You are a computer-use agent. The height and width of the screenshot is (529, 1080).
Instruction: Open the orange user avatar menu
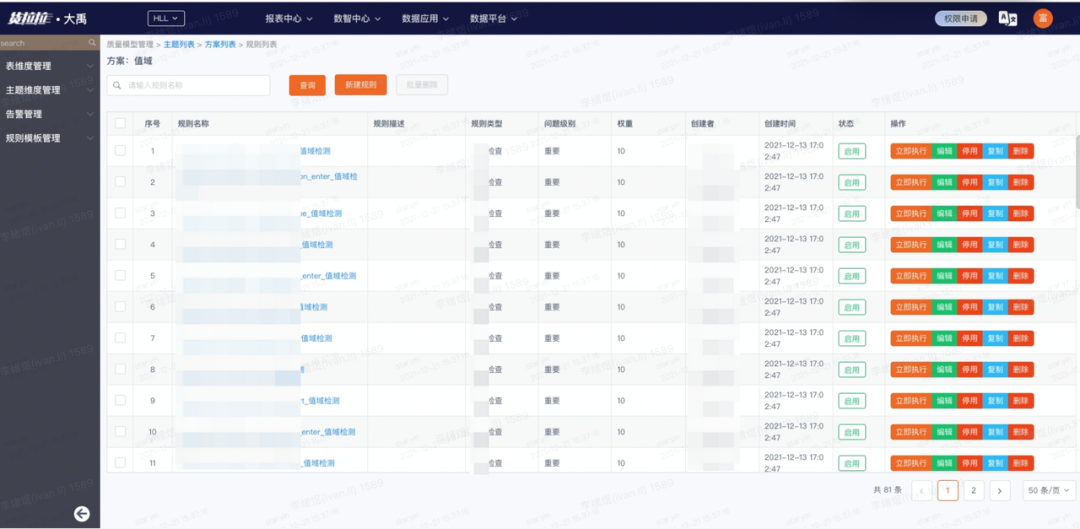pyautogui.click(x=1043, y=19)
